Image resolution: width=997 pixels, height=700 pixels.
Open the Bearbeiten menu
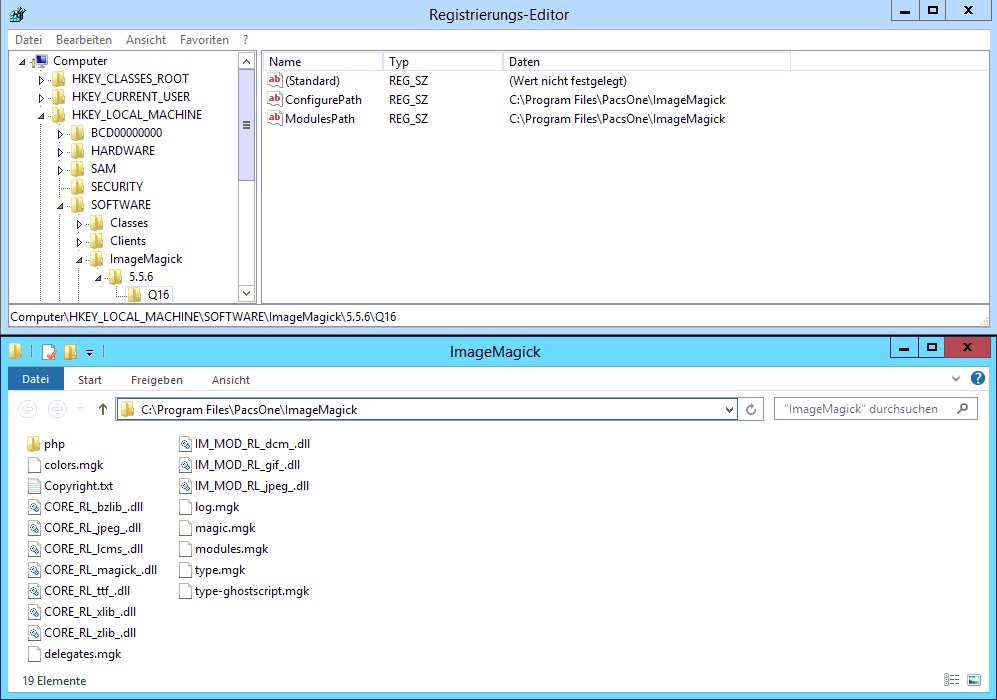click(x=84, y=39)
